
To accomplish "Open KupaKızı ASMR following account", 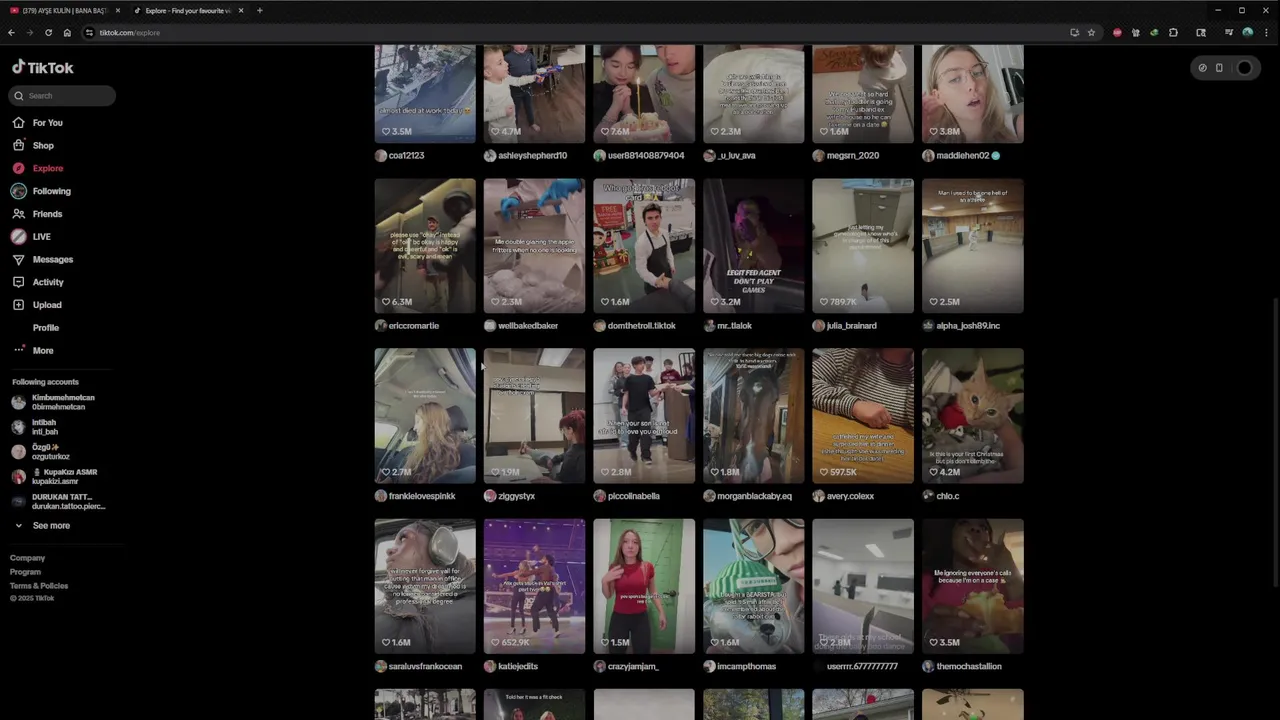I will pyautogui.click(x=54, y=477).
